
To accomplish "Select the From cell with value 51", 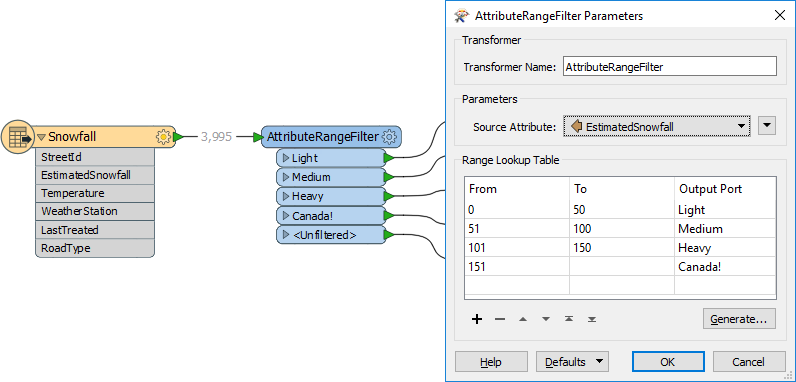I will (517, 229).
